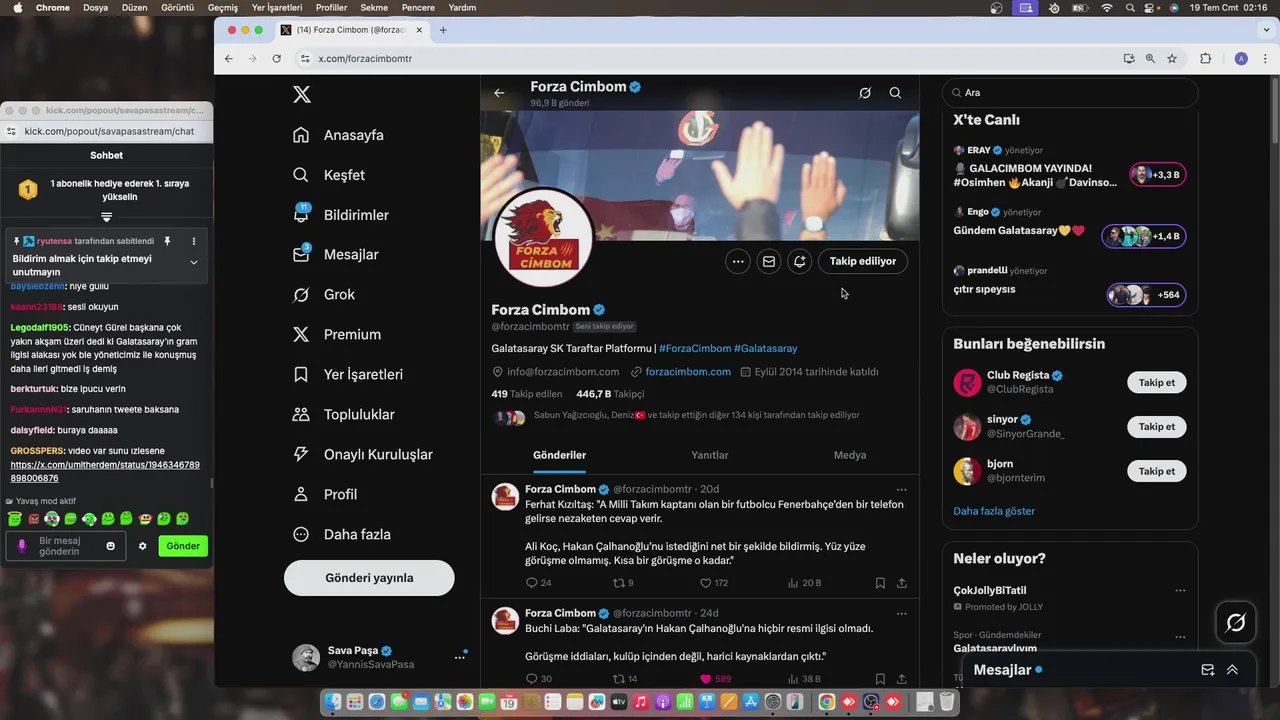Click #ForzaCimbom hashtag
This screenshot has height=720, width=1280.
pyautogui.click(x=695, y=349)
